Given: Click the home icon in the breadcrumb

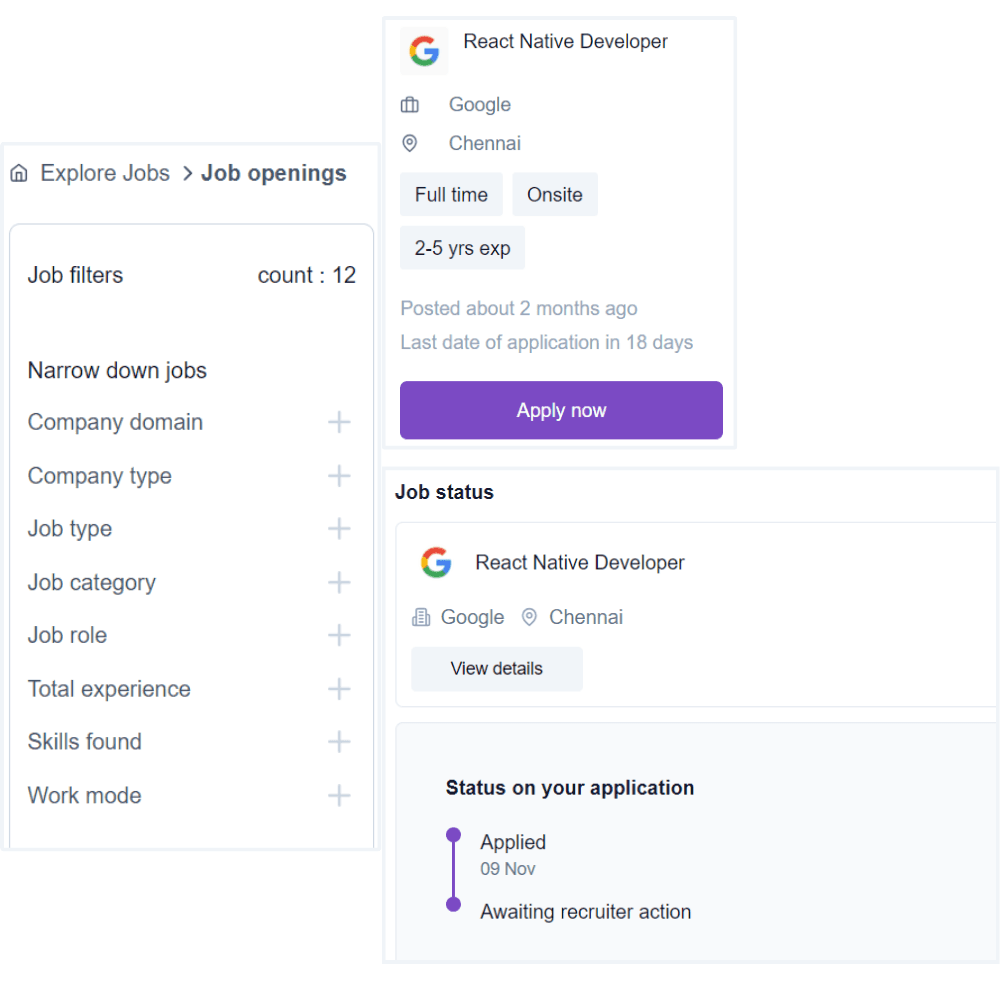Looking at the screenshot, I should coord(19,174).
